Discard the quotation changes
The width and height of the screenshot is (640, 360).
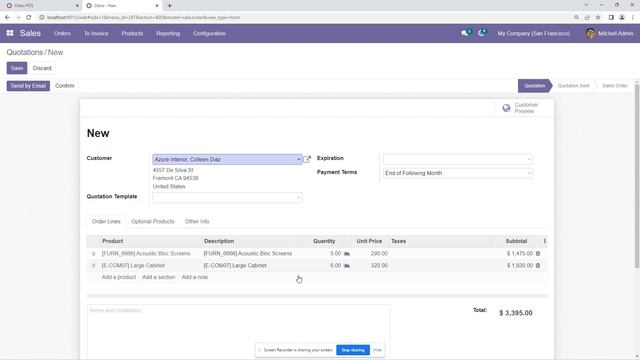(x=42, y=68)
